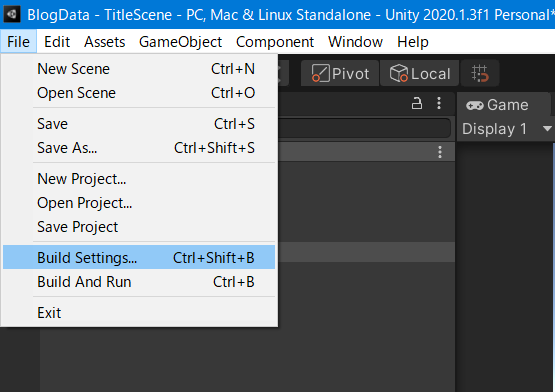555x392 pixels.
Task: Choose New Scene from File menu
Action: point(139,69)
